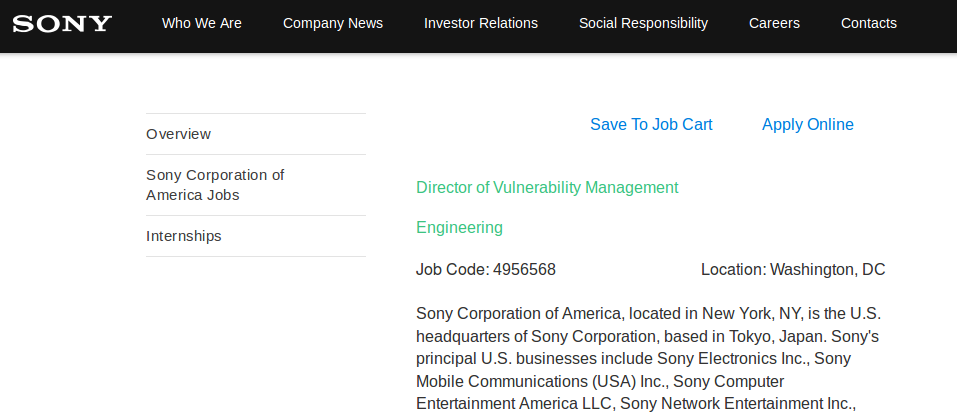The width and height of the screenshot is (957, 414).
Task: Select Careers in the top navigation
Action: 774,23
